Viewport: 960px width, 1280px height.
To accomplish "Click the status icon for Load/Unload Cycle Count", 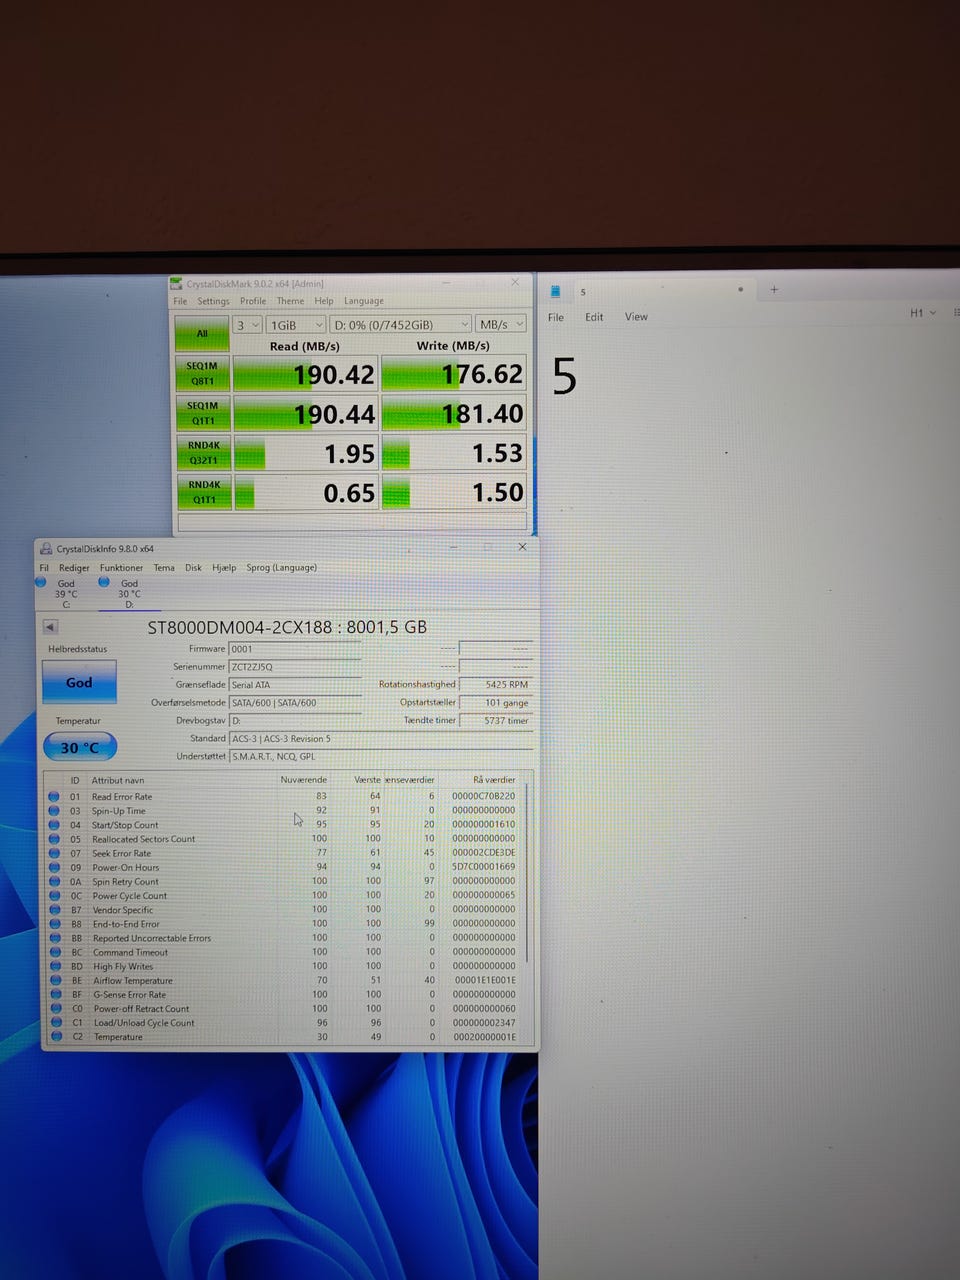I will (x=54, y=1022).
